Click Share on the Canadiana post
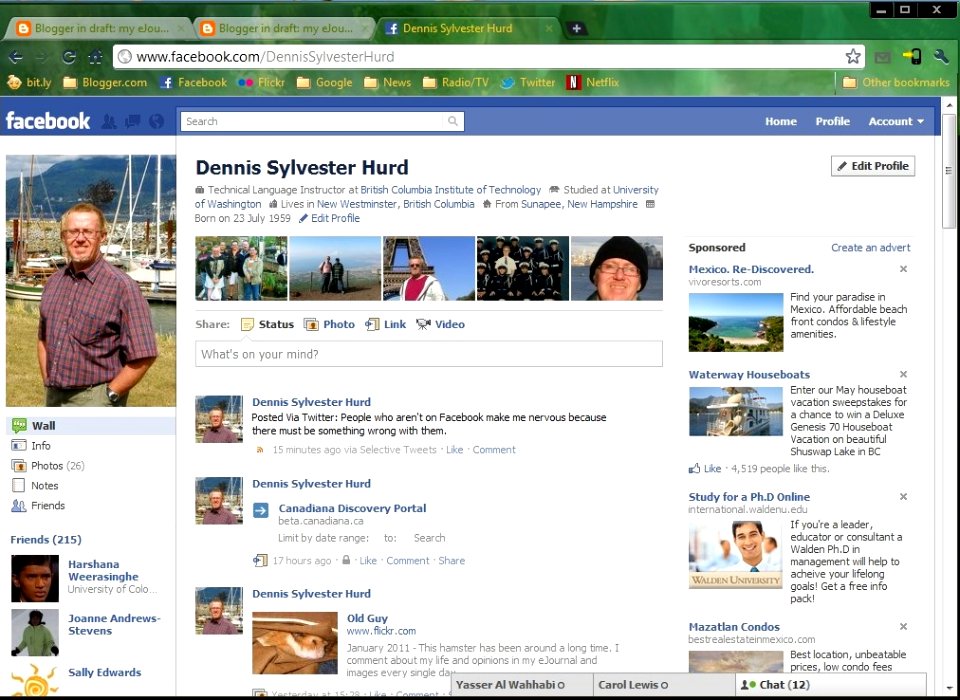The width and height of the screenshot is (960, 700). pos(452,560)
